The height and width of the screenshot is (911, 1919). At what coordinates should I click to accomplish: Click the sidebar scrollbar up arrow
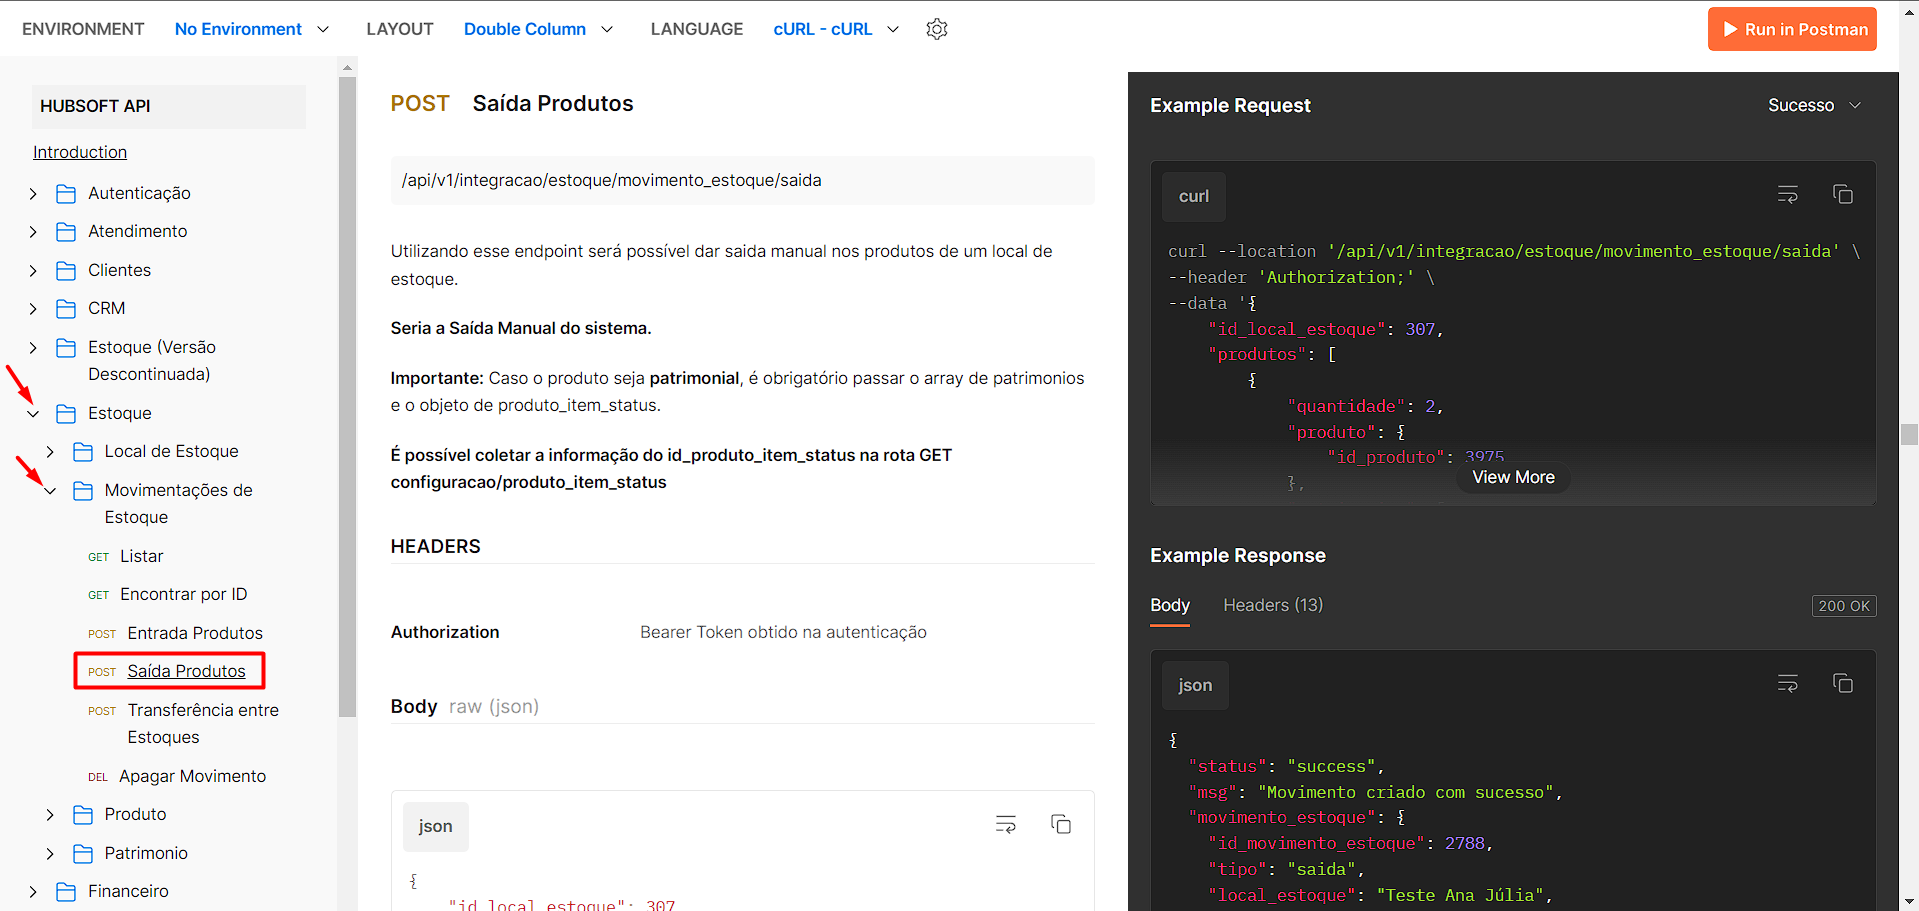tap(347, 67)
